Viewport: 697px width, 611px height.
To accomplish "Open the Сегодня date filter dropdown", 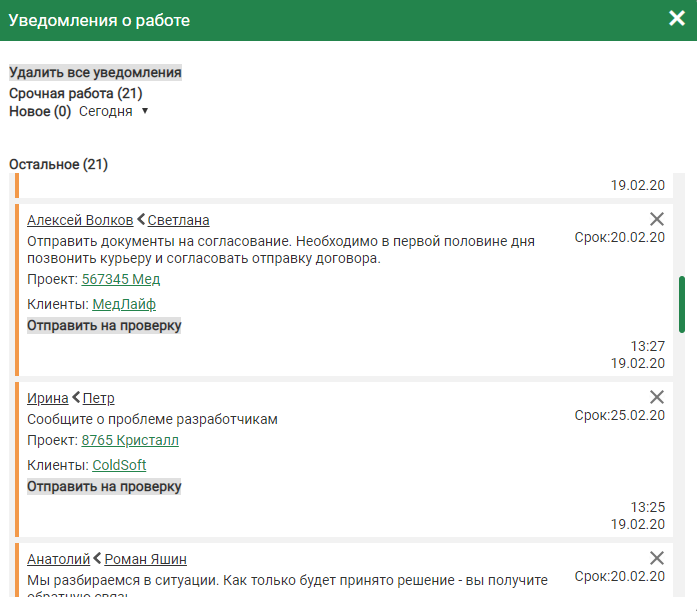I will 113,112.
